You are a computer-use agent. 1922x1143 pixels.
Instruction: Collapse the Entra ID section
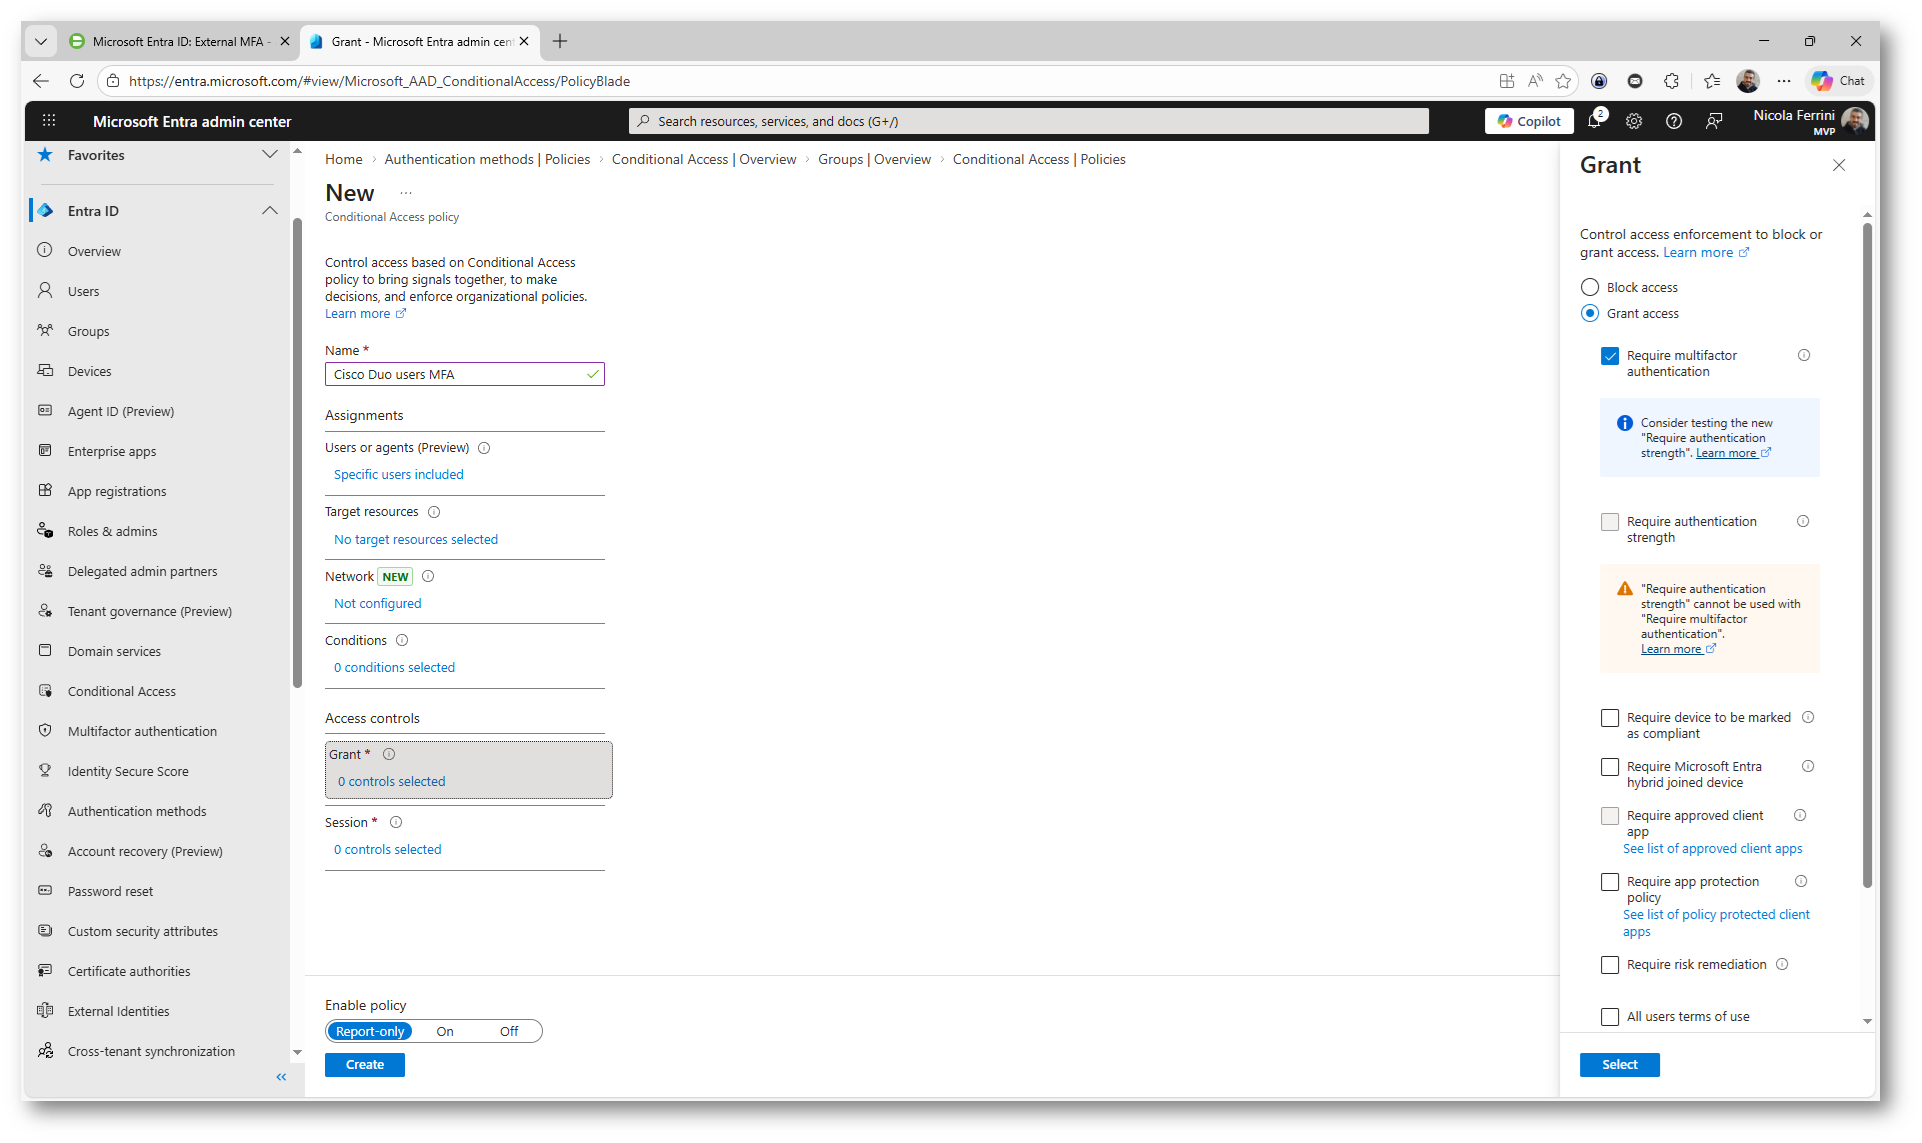(269, 211)
